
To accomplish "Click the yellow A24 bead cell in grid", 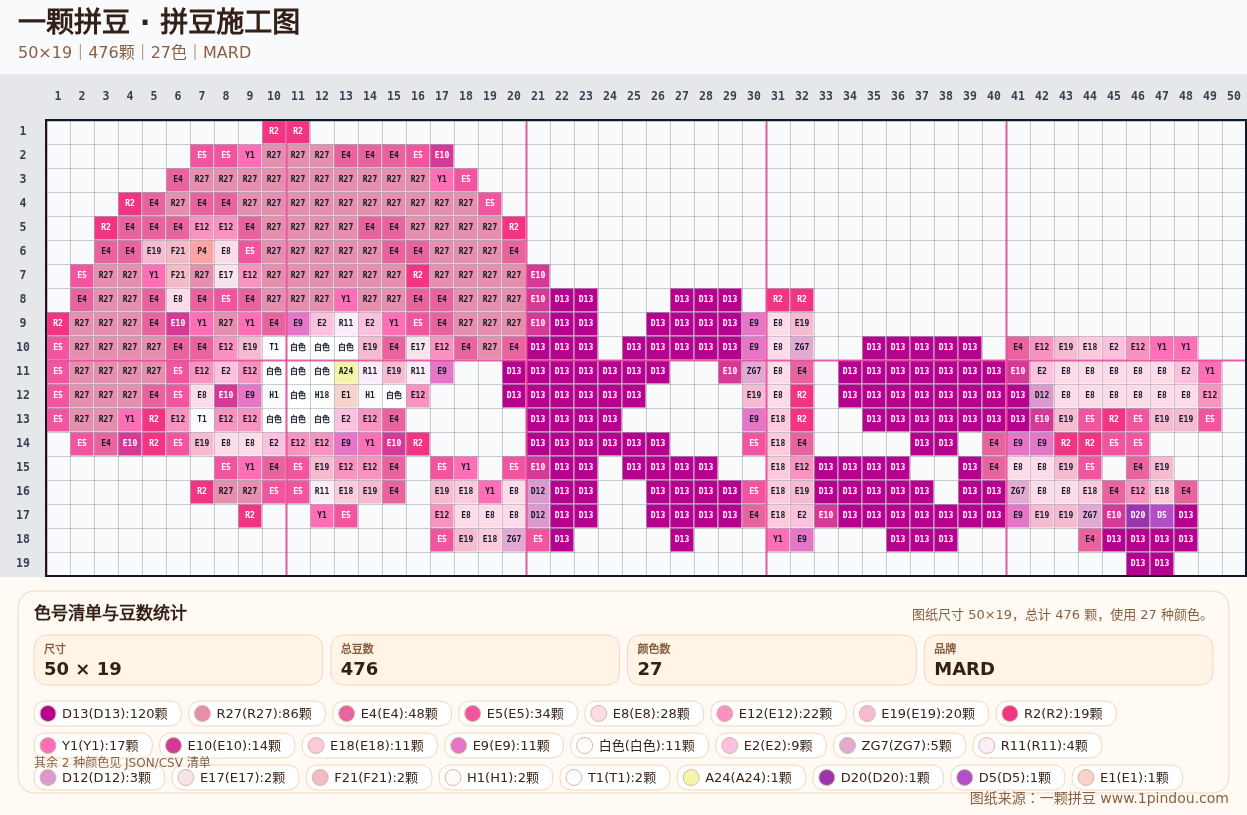I will pos(346,371).
